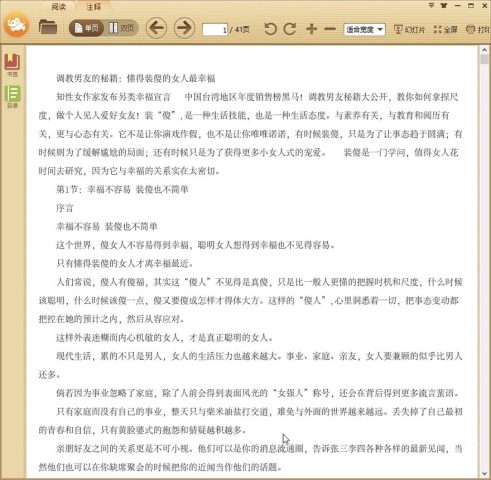The width and height of the screenshot is (491, 480).
Task: Switch to the 阅读 tab
Action: [x=59, y=7]
